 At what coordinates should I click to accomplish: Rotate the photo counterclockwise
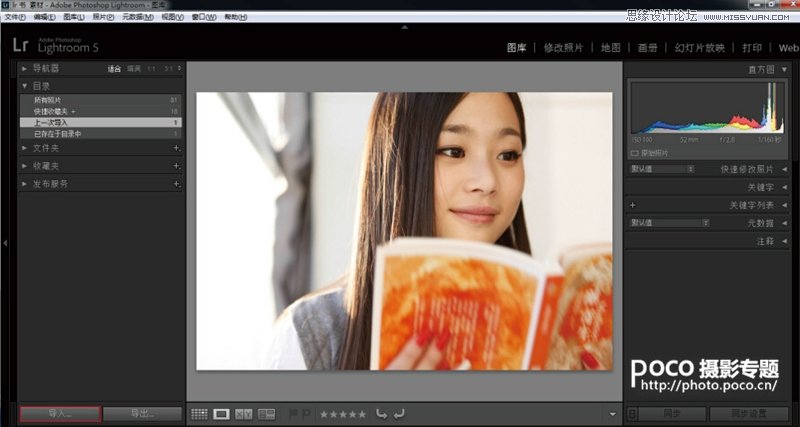coord(381,414)
